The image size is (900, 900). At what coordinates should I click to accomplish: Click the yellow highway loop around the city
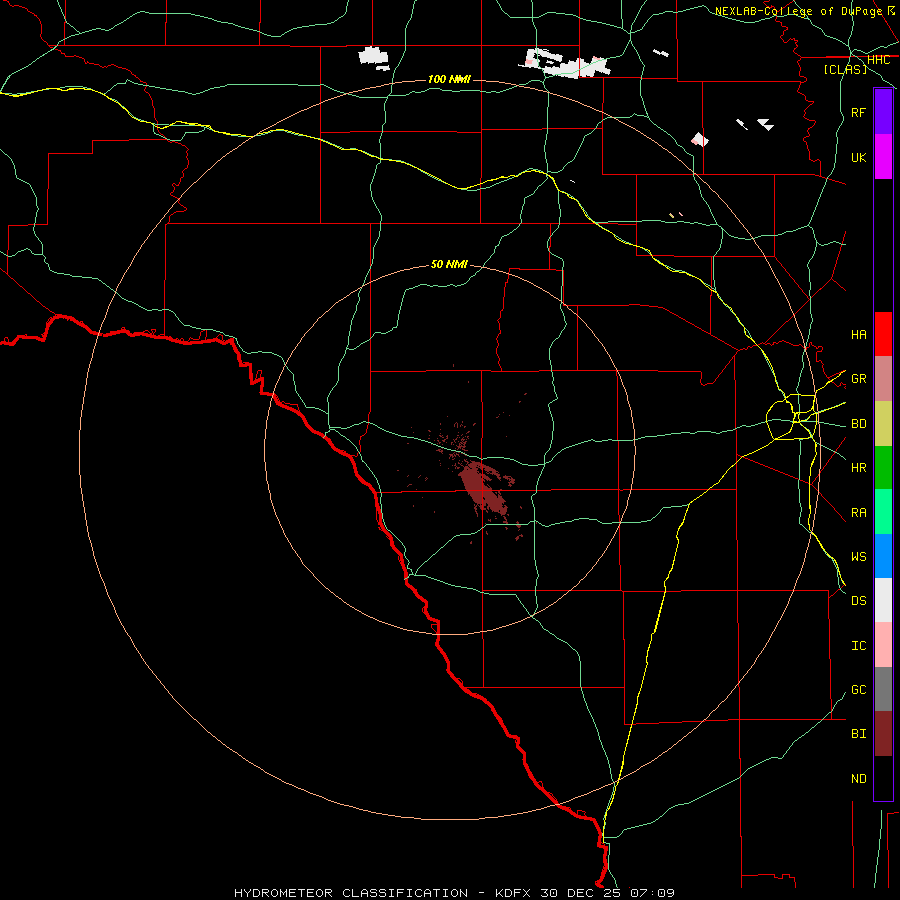click(x=792, y=417)
